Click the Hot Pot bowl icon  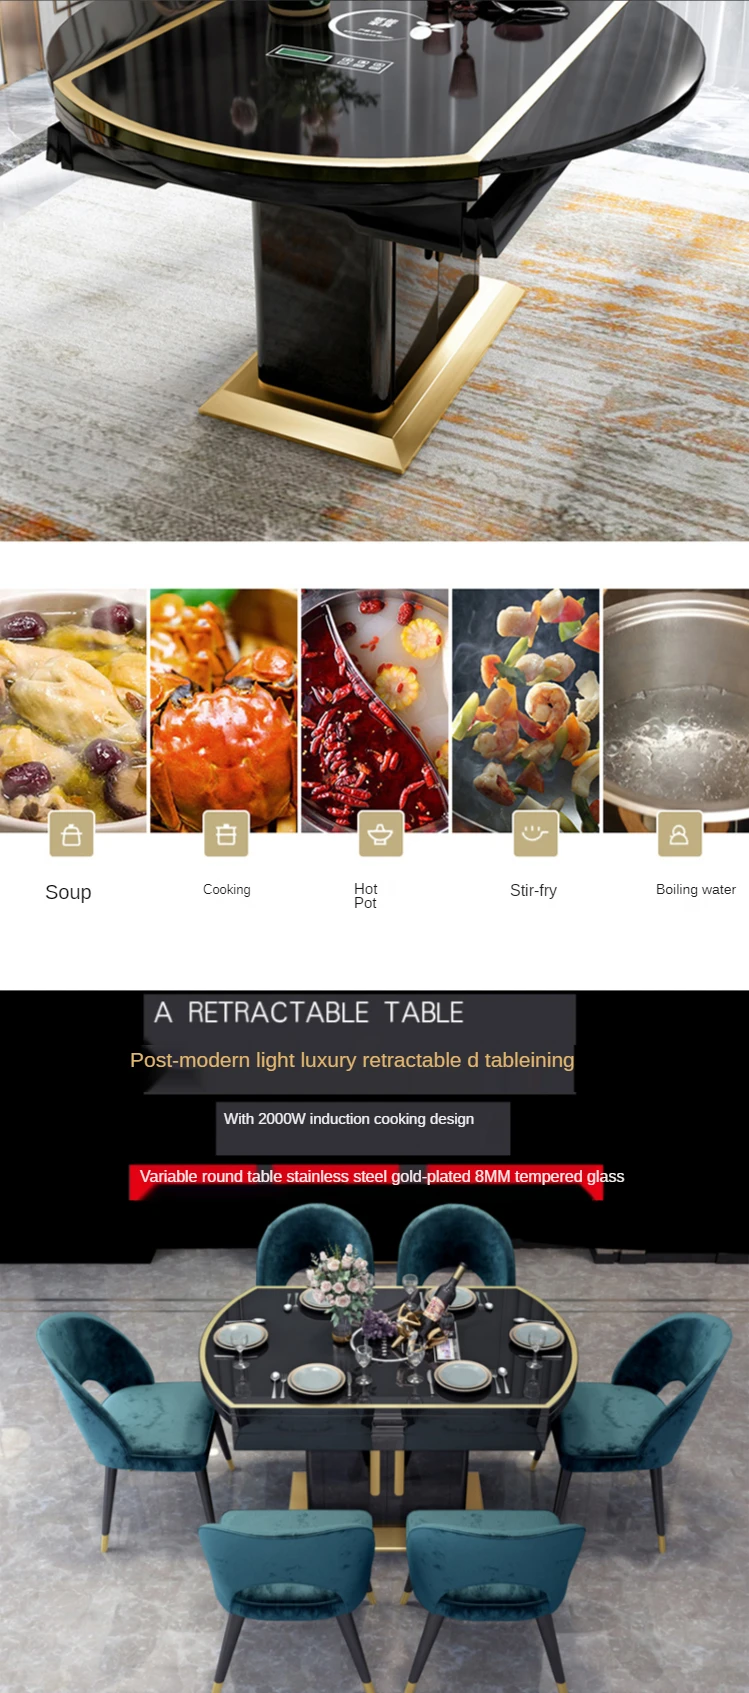pos(380,834)
